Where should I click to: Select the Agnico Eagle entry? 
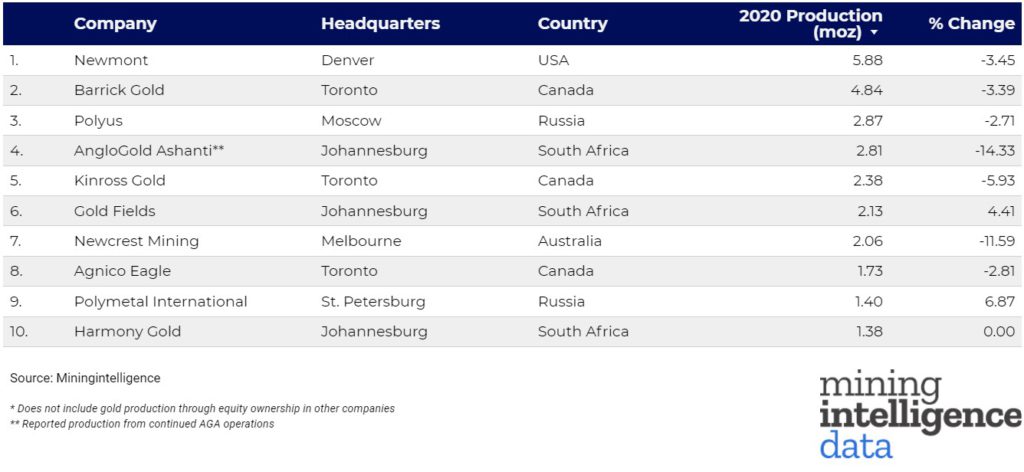122,271
